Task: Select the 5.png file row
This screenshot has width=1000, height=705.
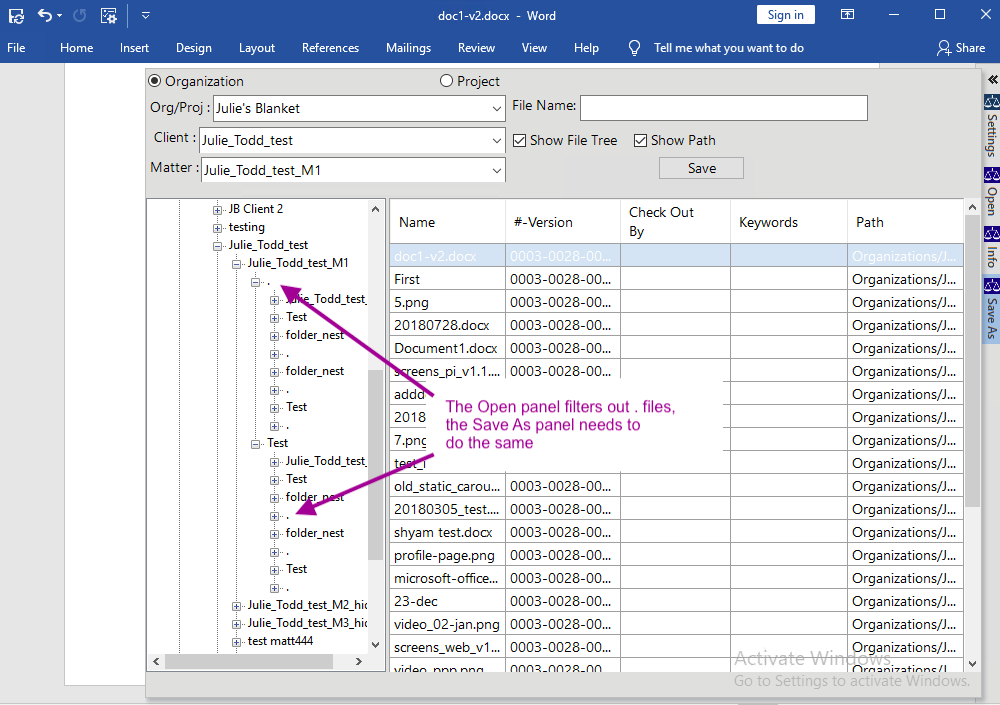Action: coord(677,302)
